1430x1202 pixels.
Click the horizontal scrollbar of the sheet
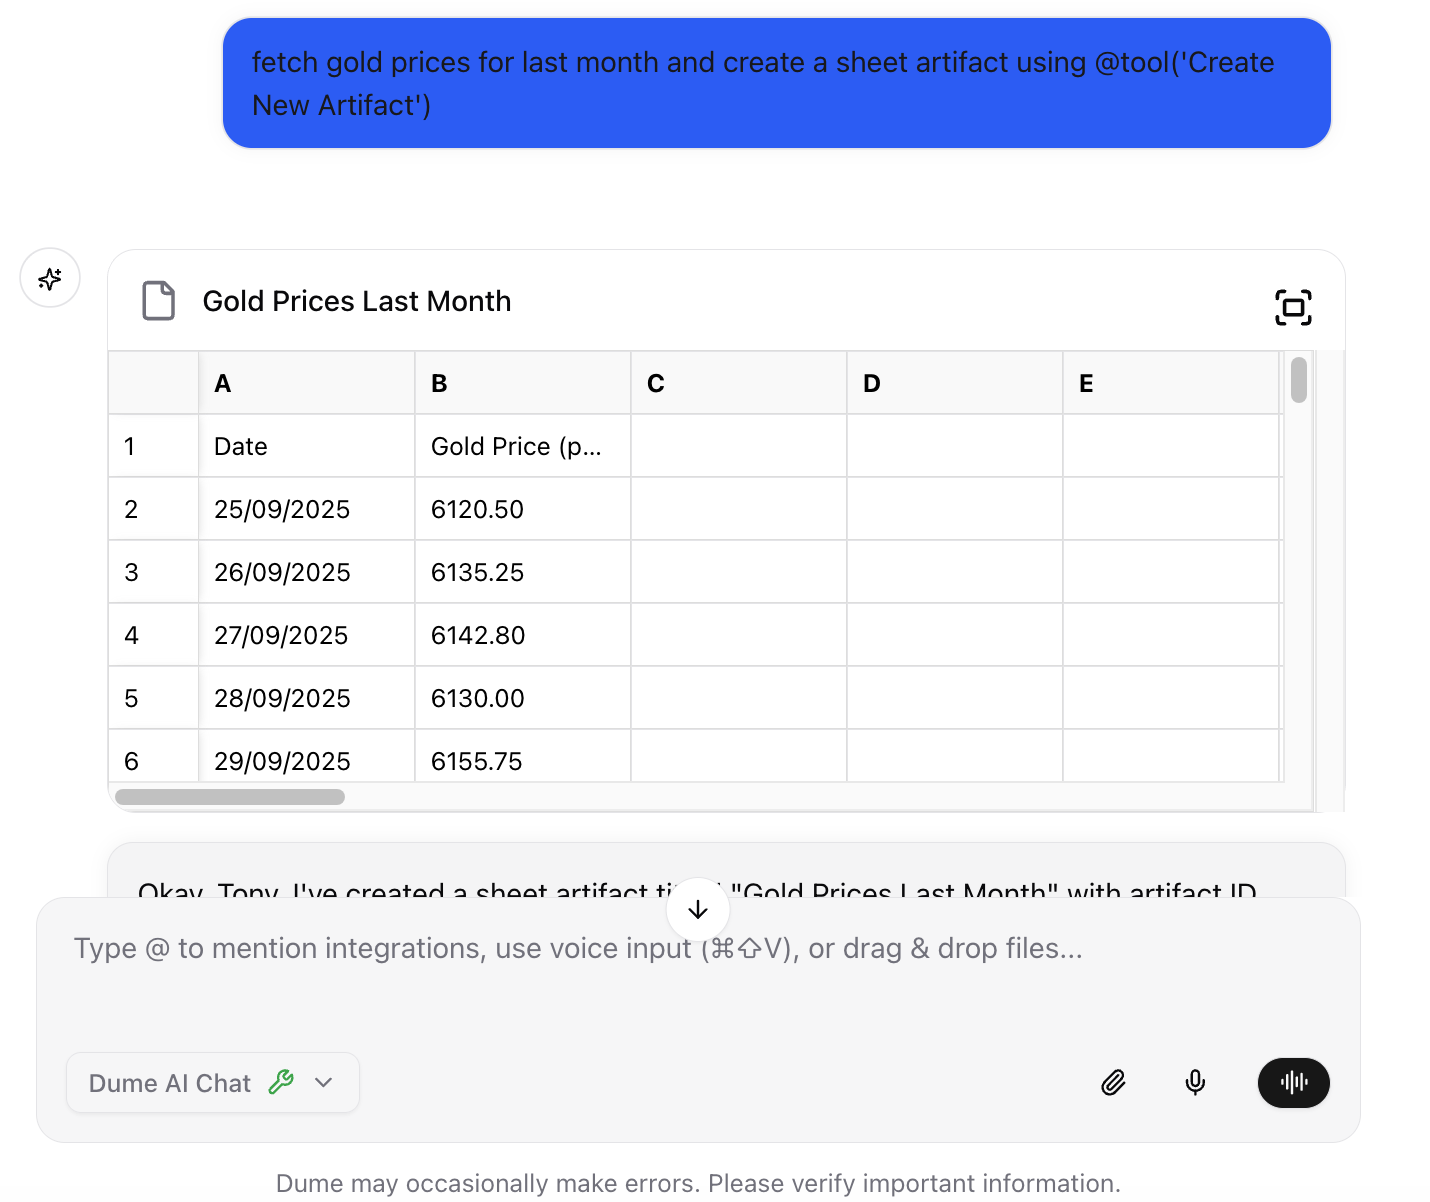[x=228, y=797]
